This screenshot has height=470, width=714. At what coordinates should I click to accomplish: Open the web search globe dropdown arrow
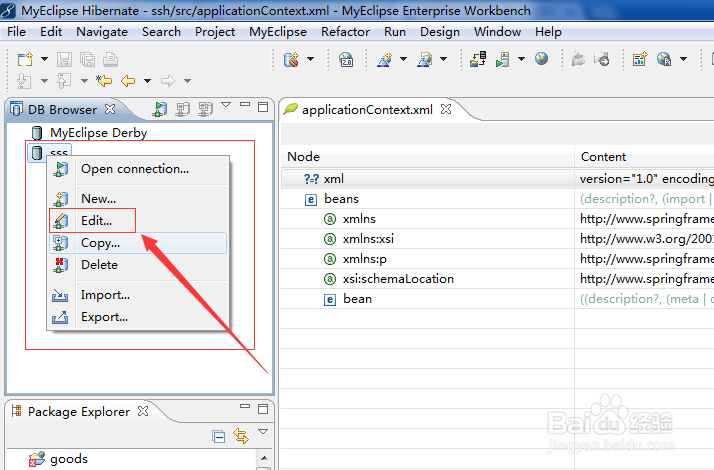click(x=683, y=59)
